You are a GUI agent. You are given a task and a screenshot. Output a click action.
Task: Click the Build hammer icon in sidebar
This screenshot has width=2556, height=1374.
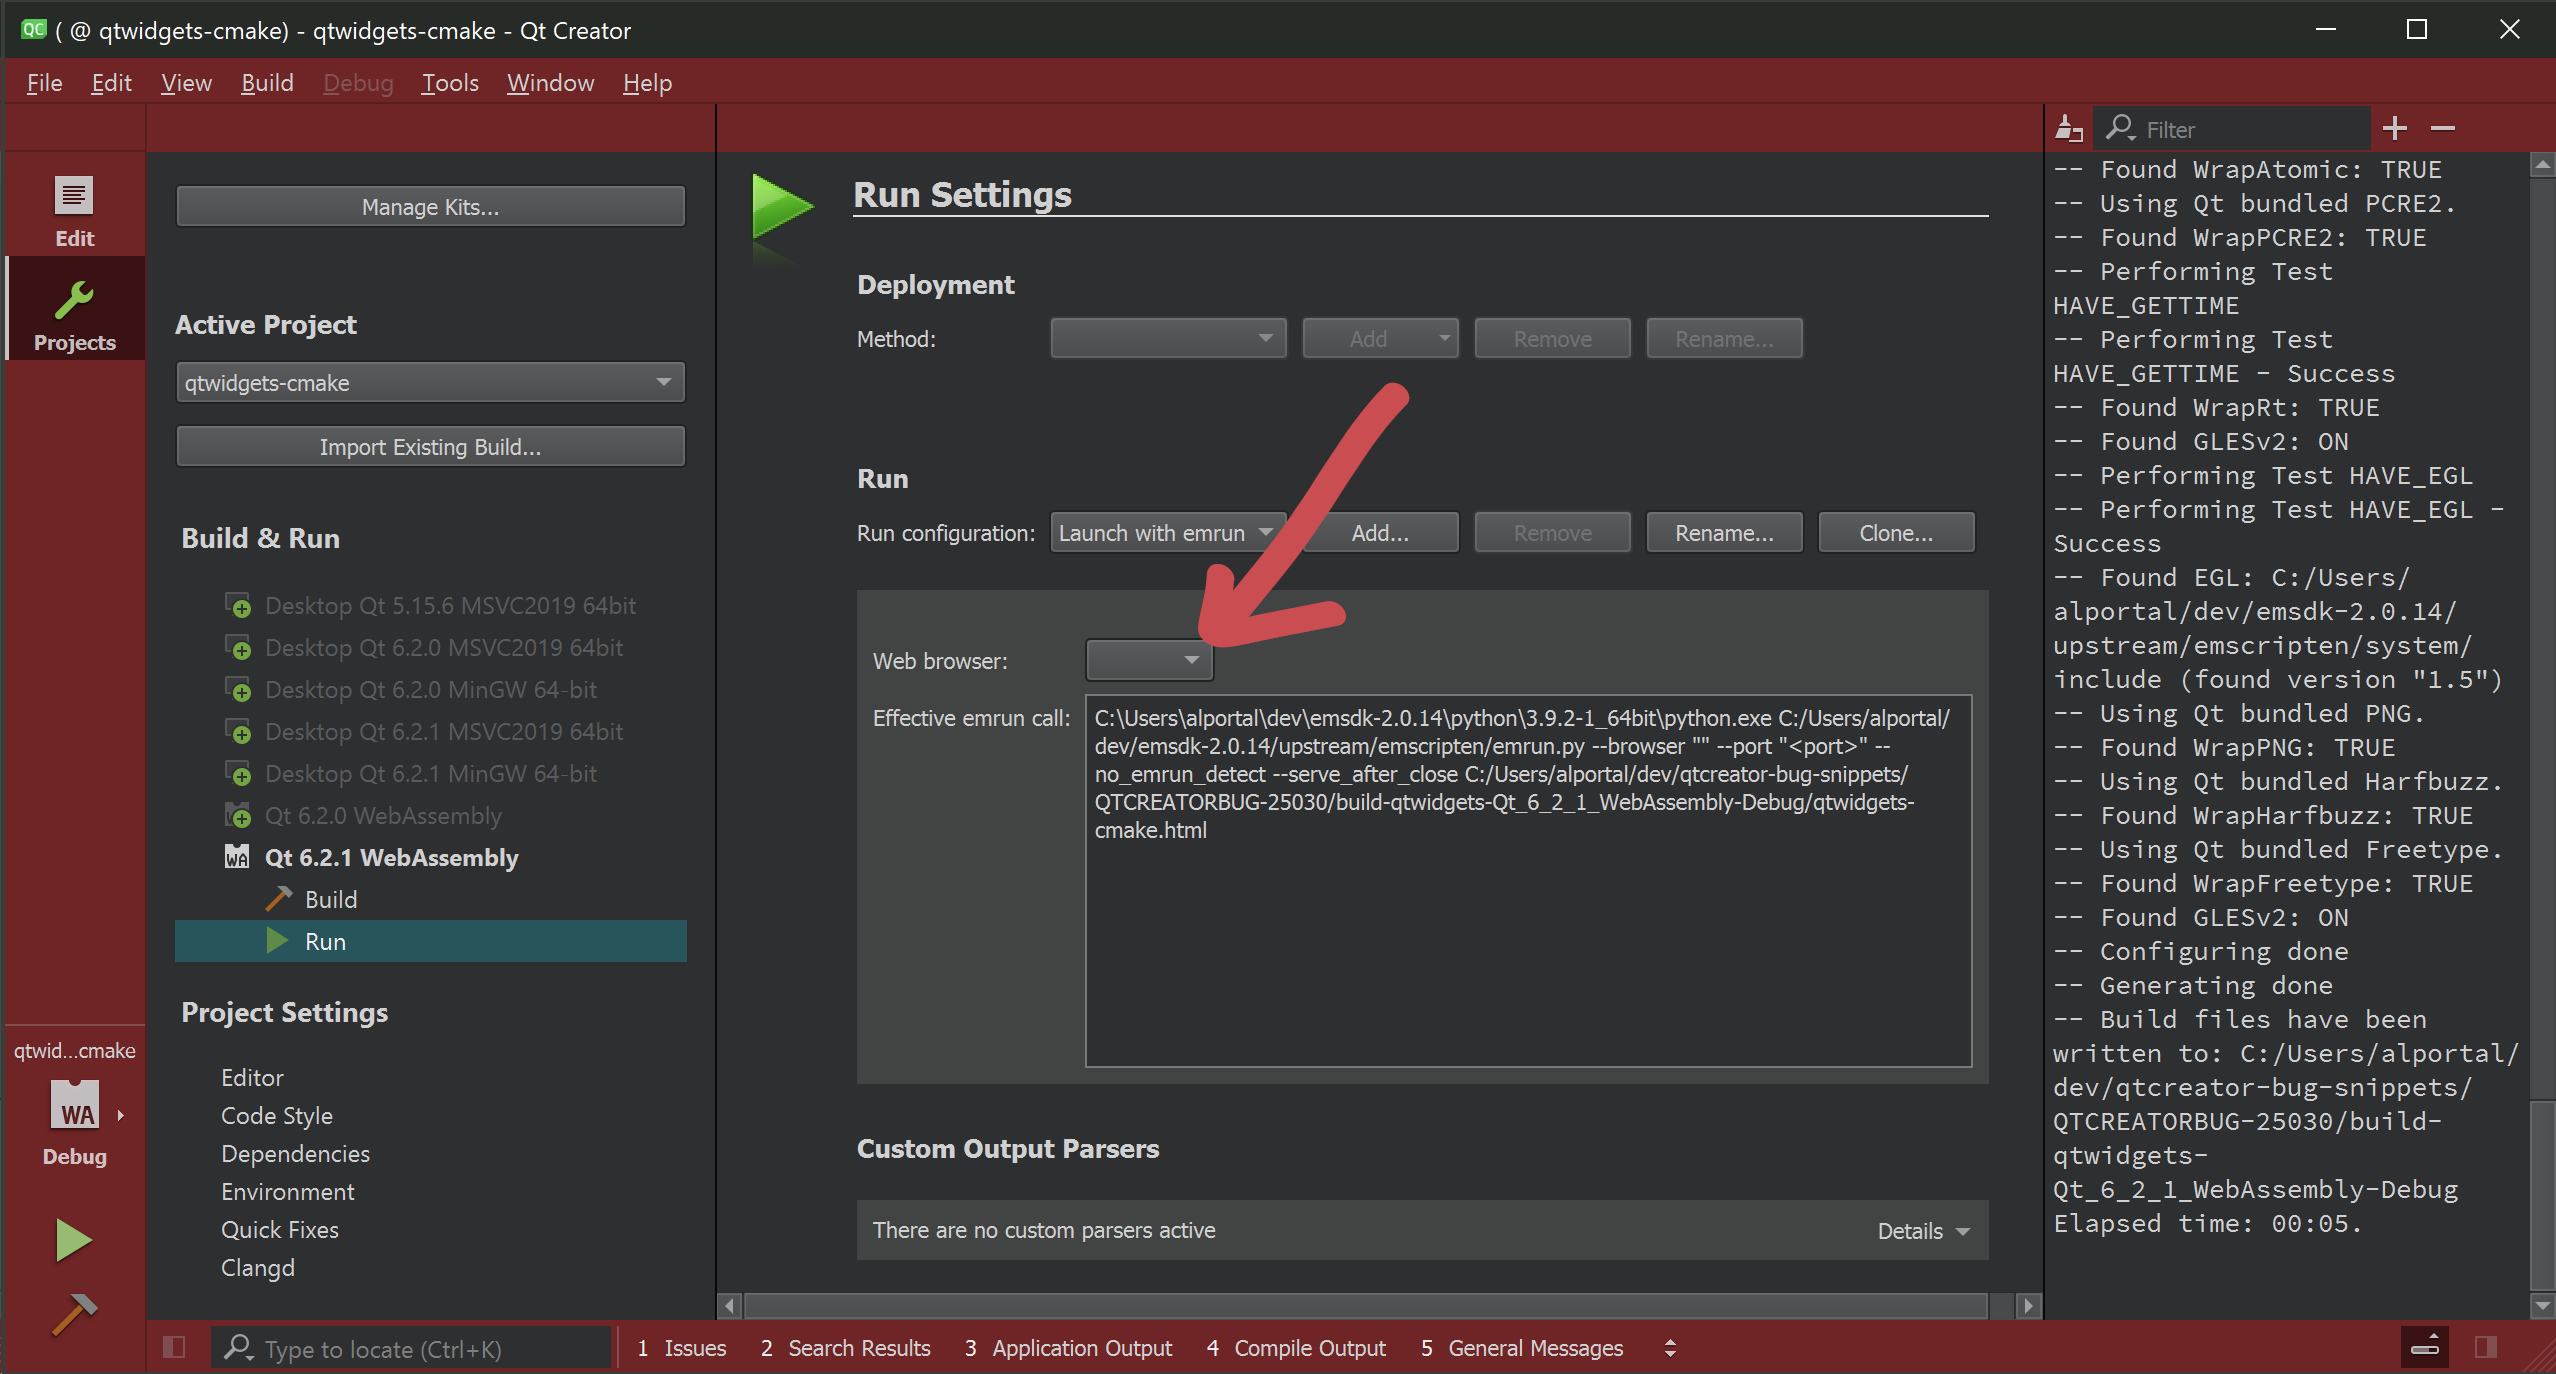[x=74, y=1315]
